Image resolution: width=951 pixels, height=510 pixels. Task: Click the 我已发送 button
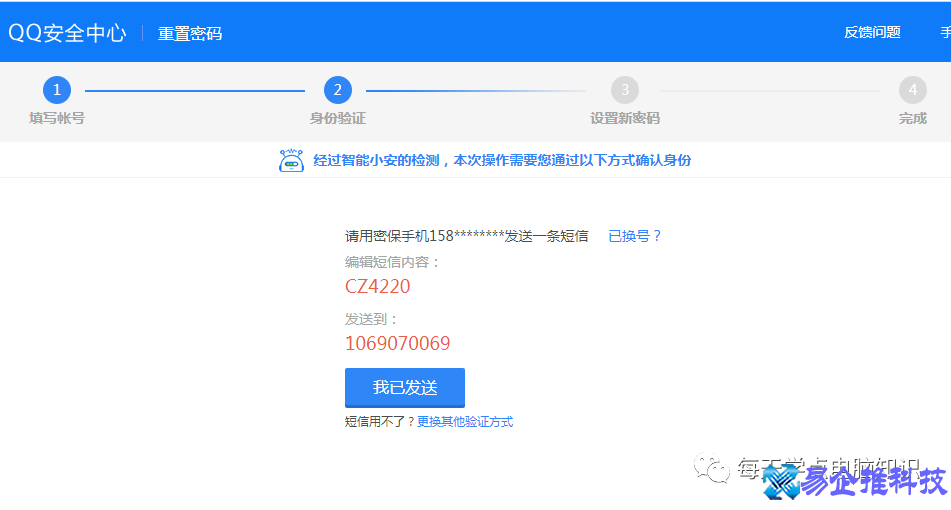click(405, 388)
